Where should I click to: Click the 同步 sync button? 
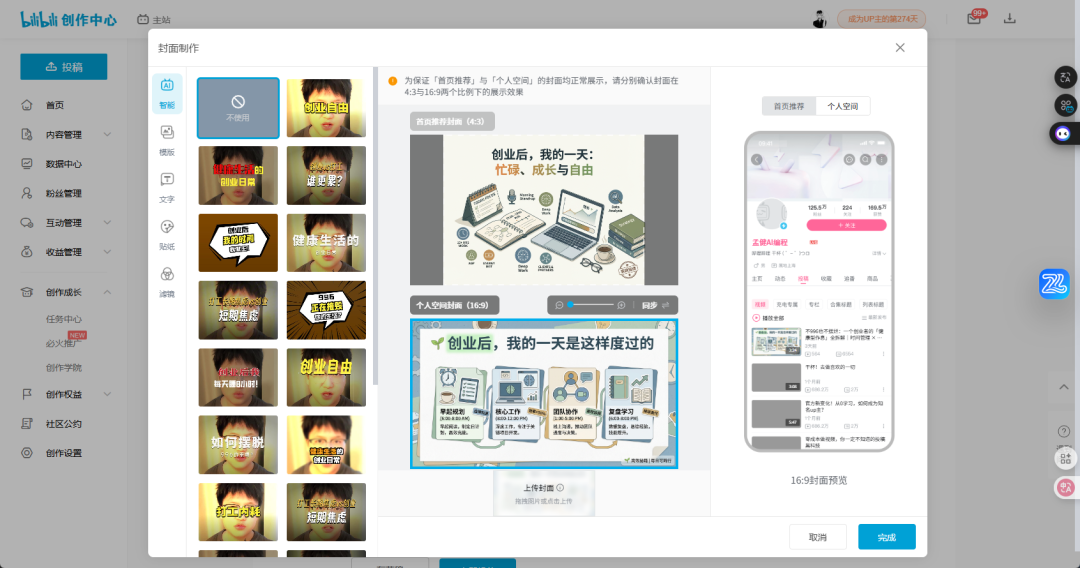coord(655,305)
